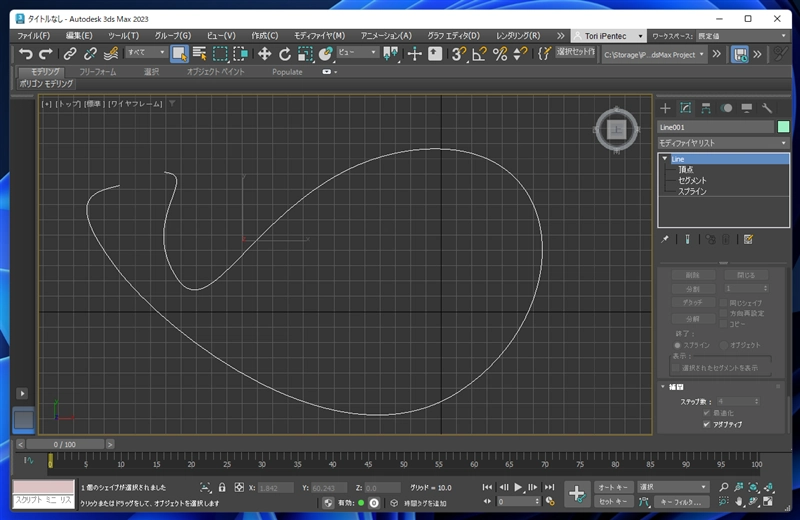Go to End frame button
The width and height of the screenshot is (800, 520).
click(x=549, y=487)
